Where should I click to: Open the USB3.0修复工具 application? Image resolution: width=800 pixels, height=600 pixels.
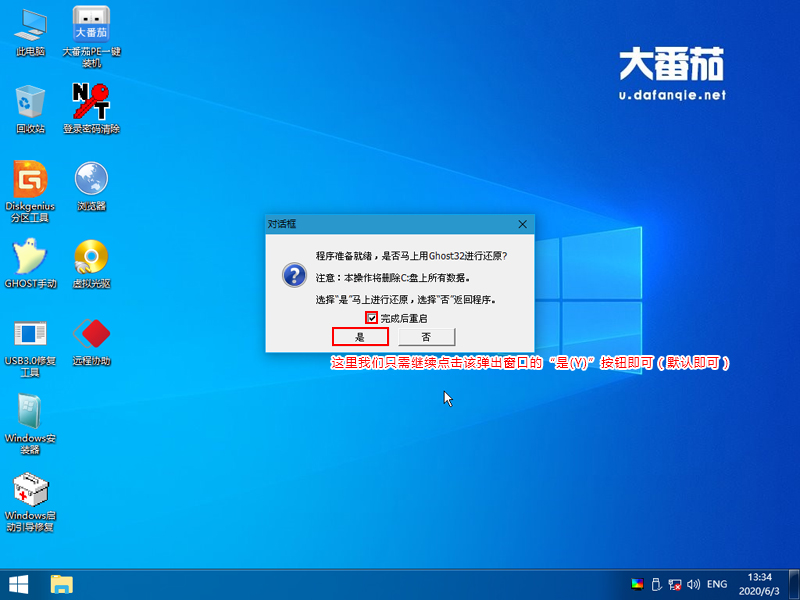pyautogui.click(x=29, y=340)
